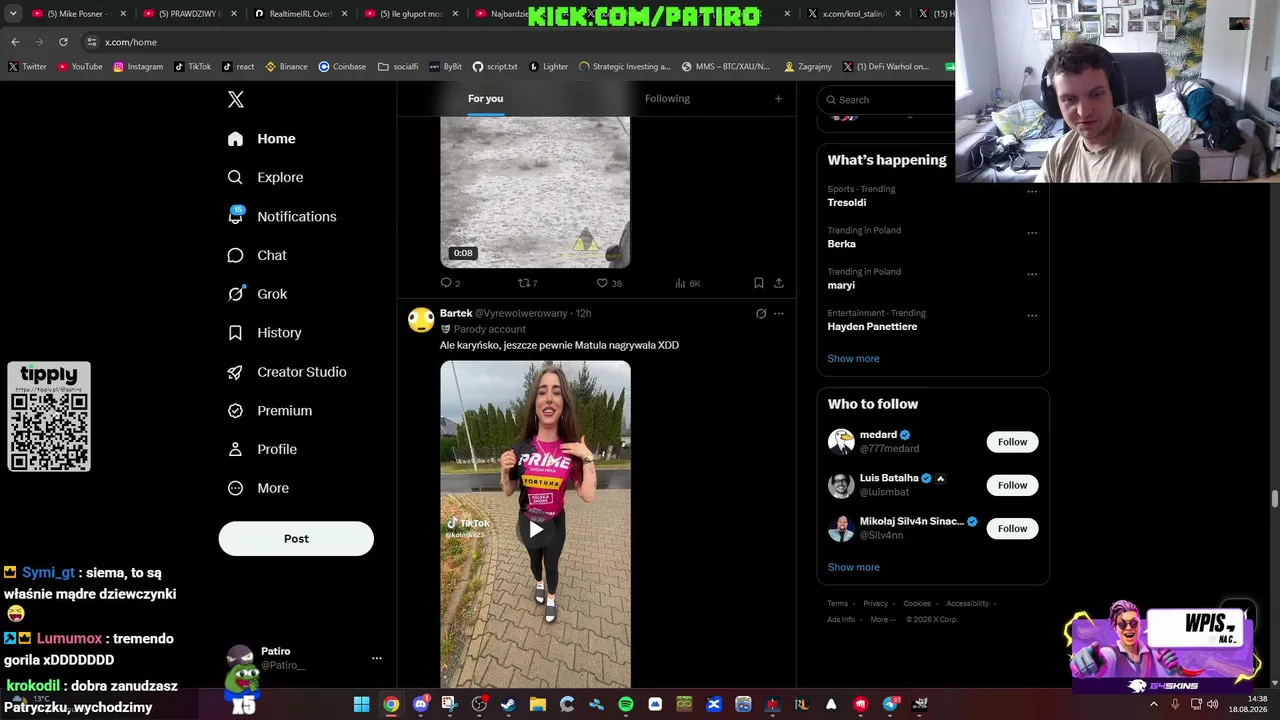Open options for maryi trend
Viewport: 1280px width, 720px height.
click(x=1032, y=274)
